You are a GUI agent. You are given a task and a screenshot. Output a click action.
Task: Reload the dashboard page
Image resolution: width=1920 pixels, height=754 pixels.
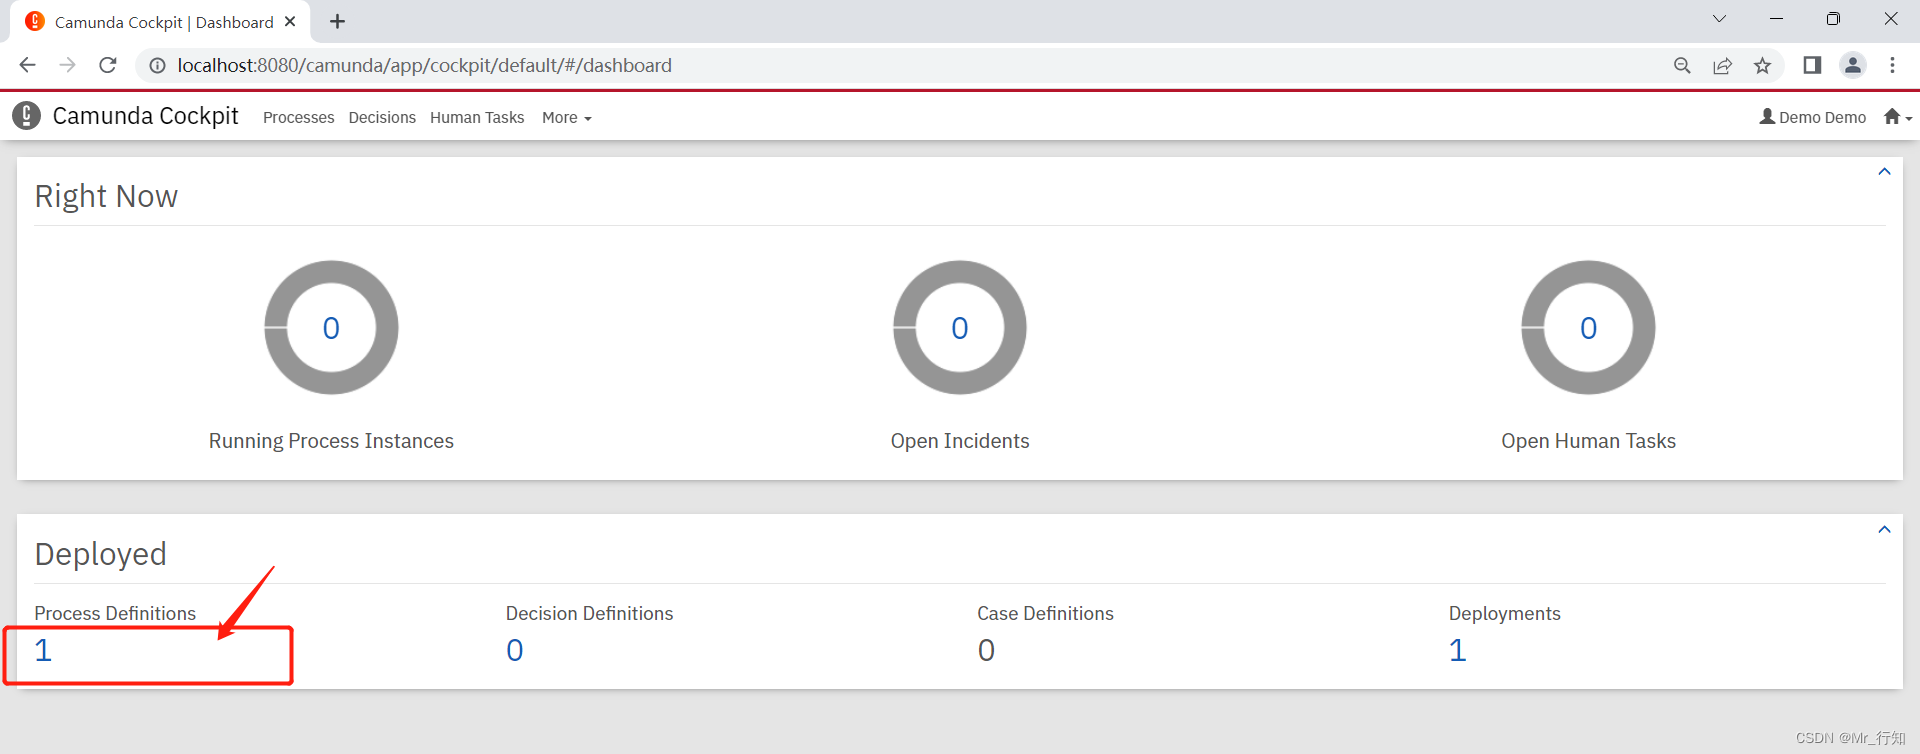click(108, 65)
